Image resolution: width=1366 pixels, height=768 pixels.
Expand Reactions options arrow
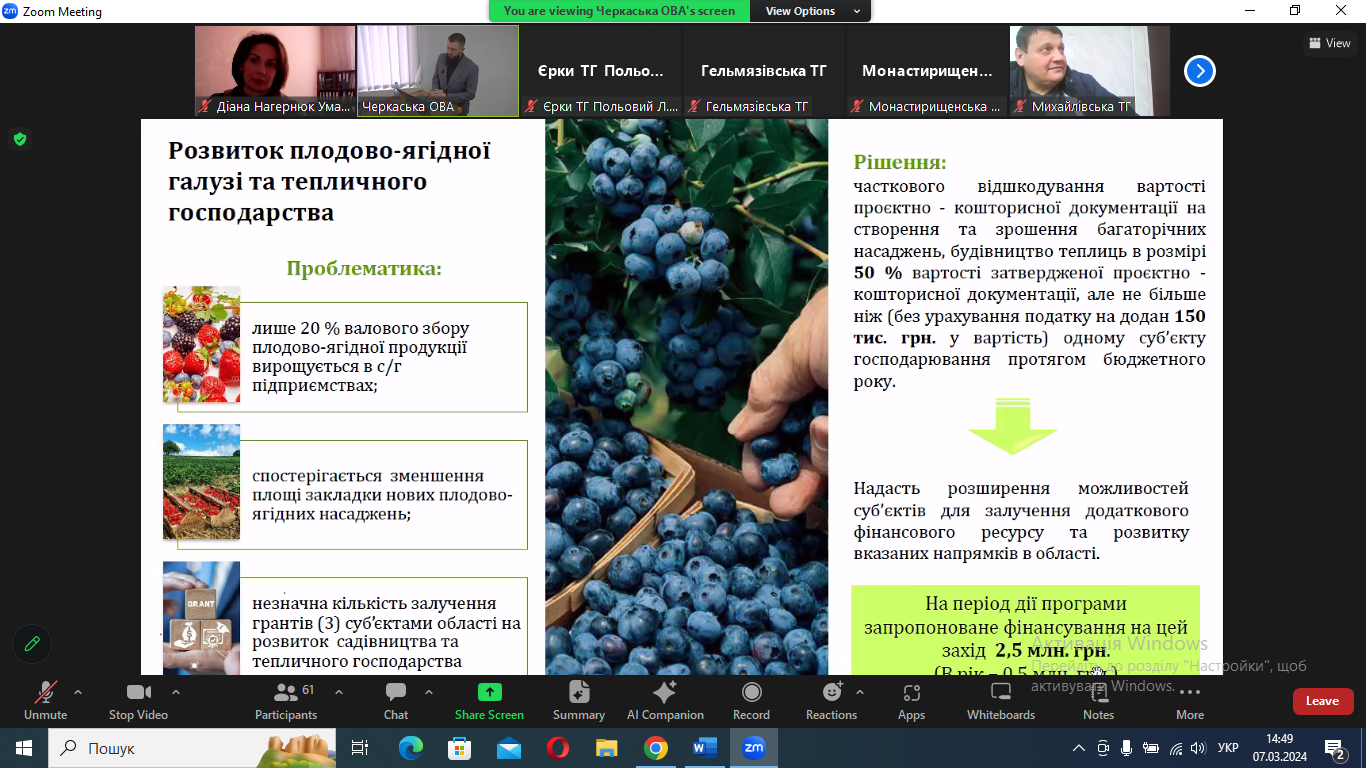click(860, 692)
